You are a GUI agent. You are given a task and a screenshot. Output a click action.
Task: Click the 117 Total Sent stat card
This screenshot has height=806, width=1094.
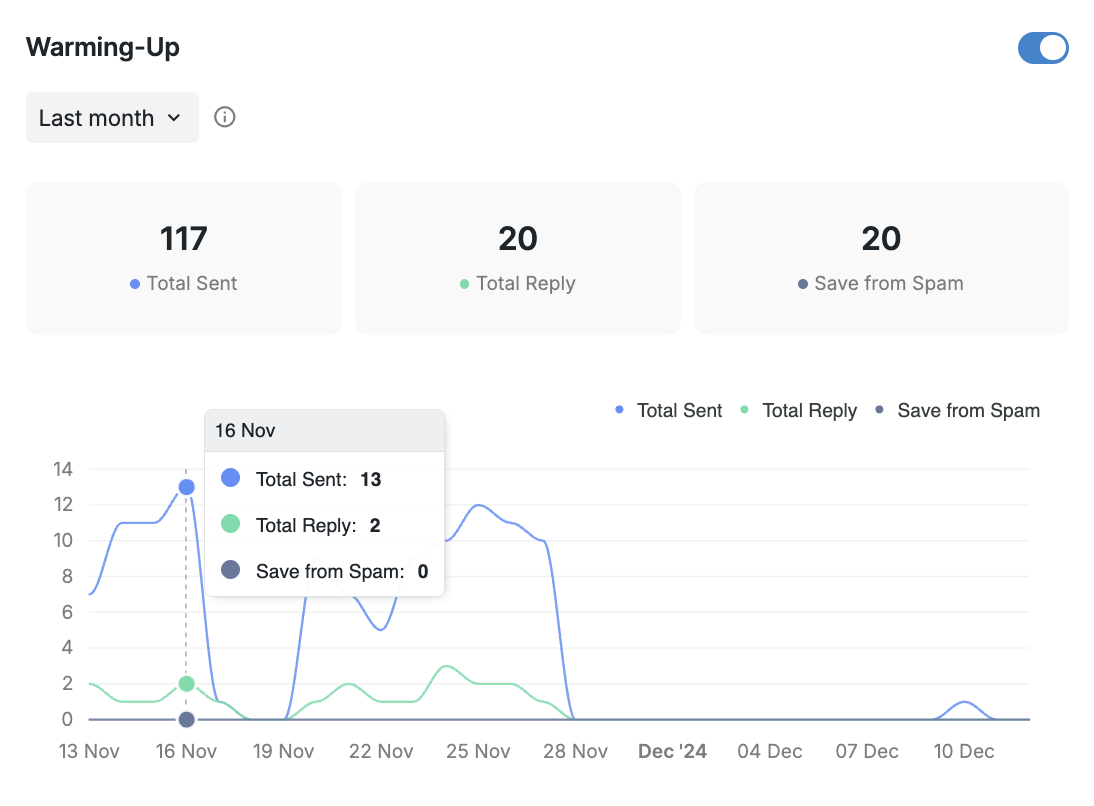click(x=184, y=258)
